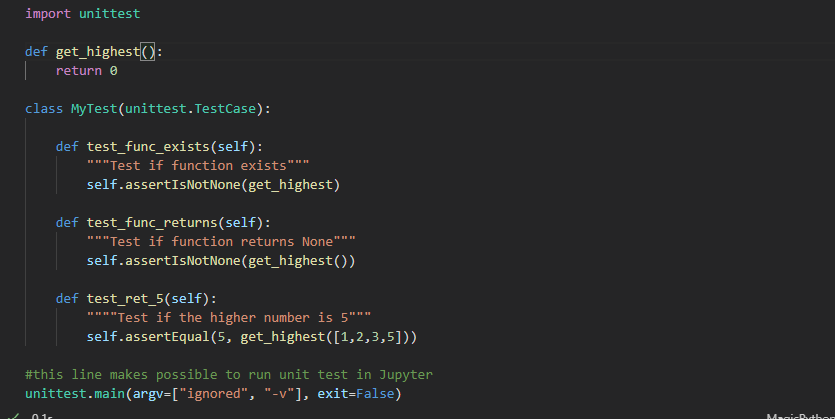
Task: Click 'self.assertEqual(5, get_highest([1,2,3,5]))' line
Action: pyautogui.click(x=252, y=337)
